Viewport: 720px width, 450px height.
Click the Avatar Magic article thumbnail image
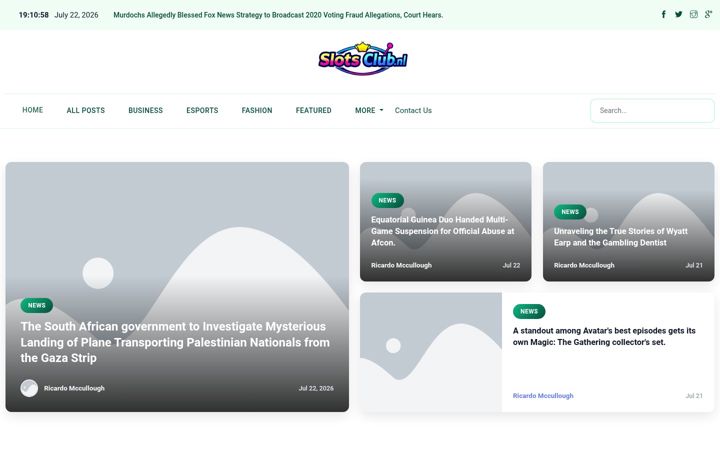pos(431,352)
